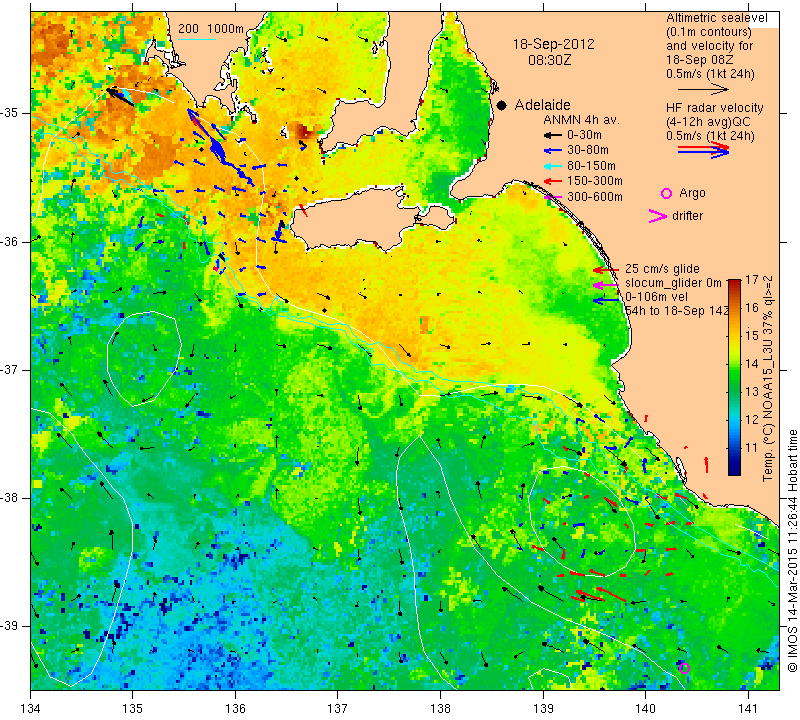Image resolution: width=800 pixels, height=720 pixels.
Task: Click the Adelaide label
Action: 542,105
